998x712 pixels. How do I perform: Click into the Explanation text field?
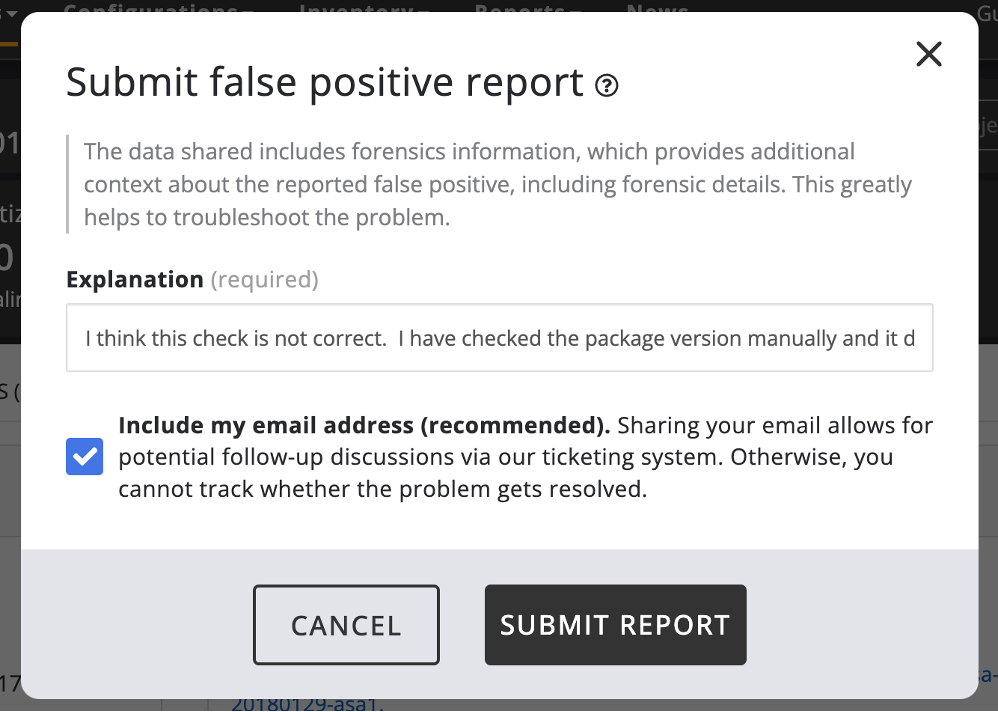click(499, 338)
